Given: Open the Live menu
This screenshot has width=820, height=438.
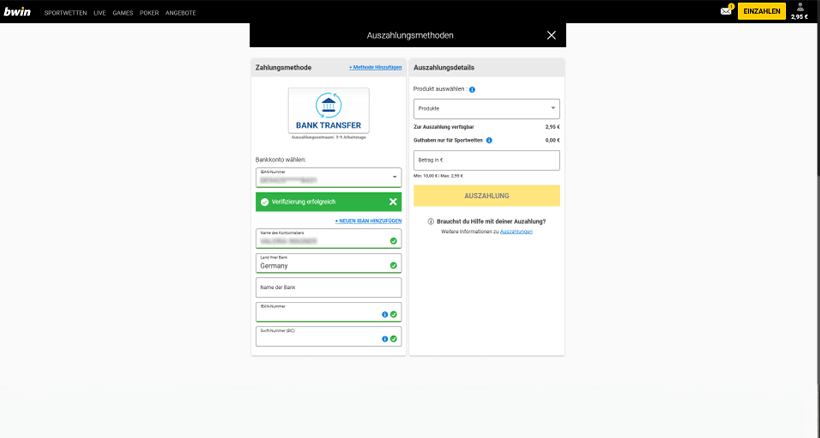Looking at the screenshot, I should tap(99, 13).
